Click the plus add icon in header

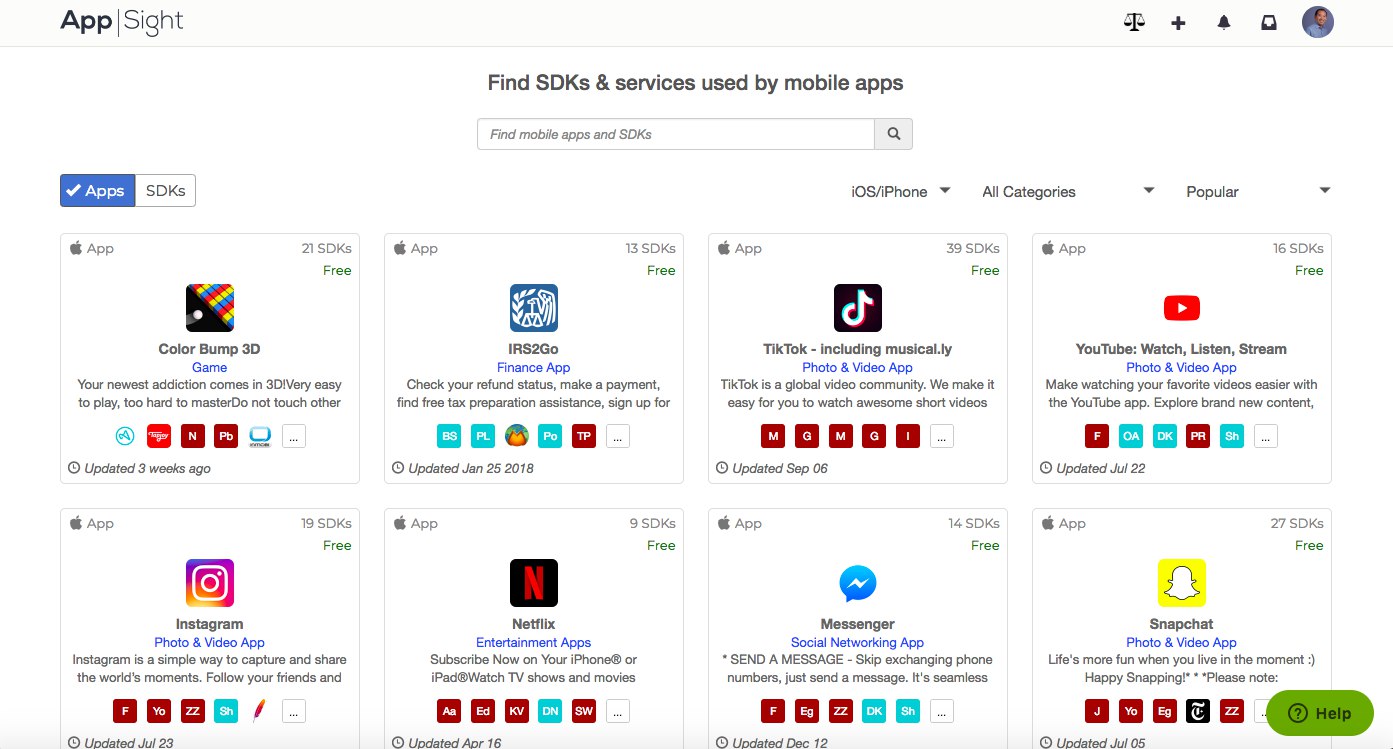[x=1179, y=22]
